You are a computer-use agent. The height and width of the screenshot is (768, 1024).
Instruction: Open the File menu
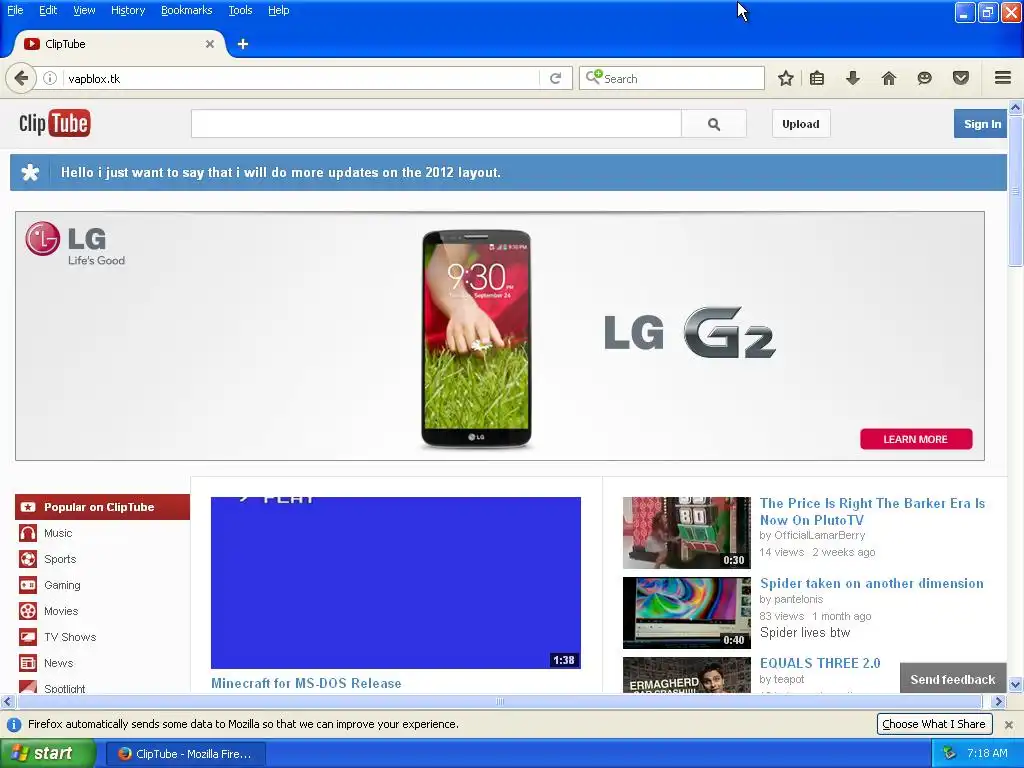[x=15, y=10]
